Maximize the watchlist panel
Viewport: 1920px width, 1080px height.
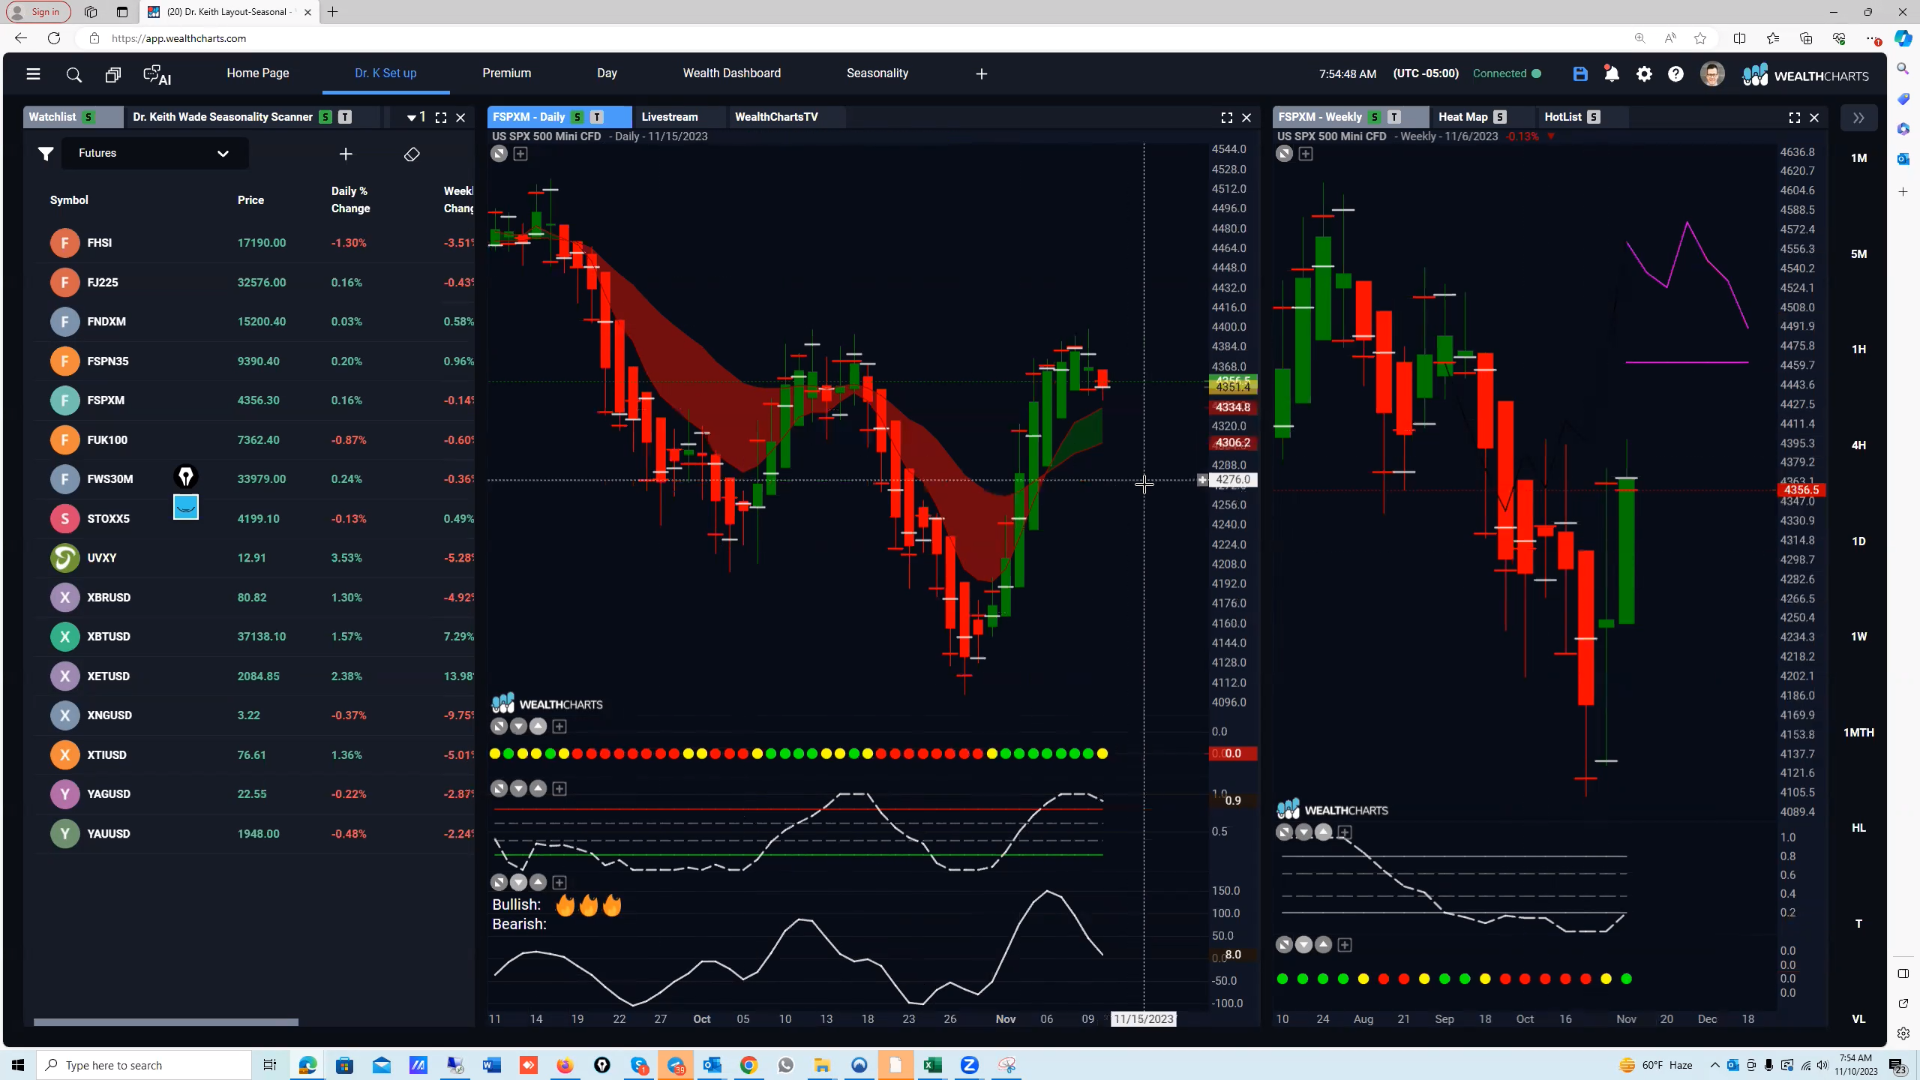[441, 117]
